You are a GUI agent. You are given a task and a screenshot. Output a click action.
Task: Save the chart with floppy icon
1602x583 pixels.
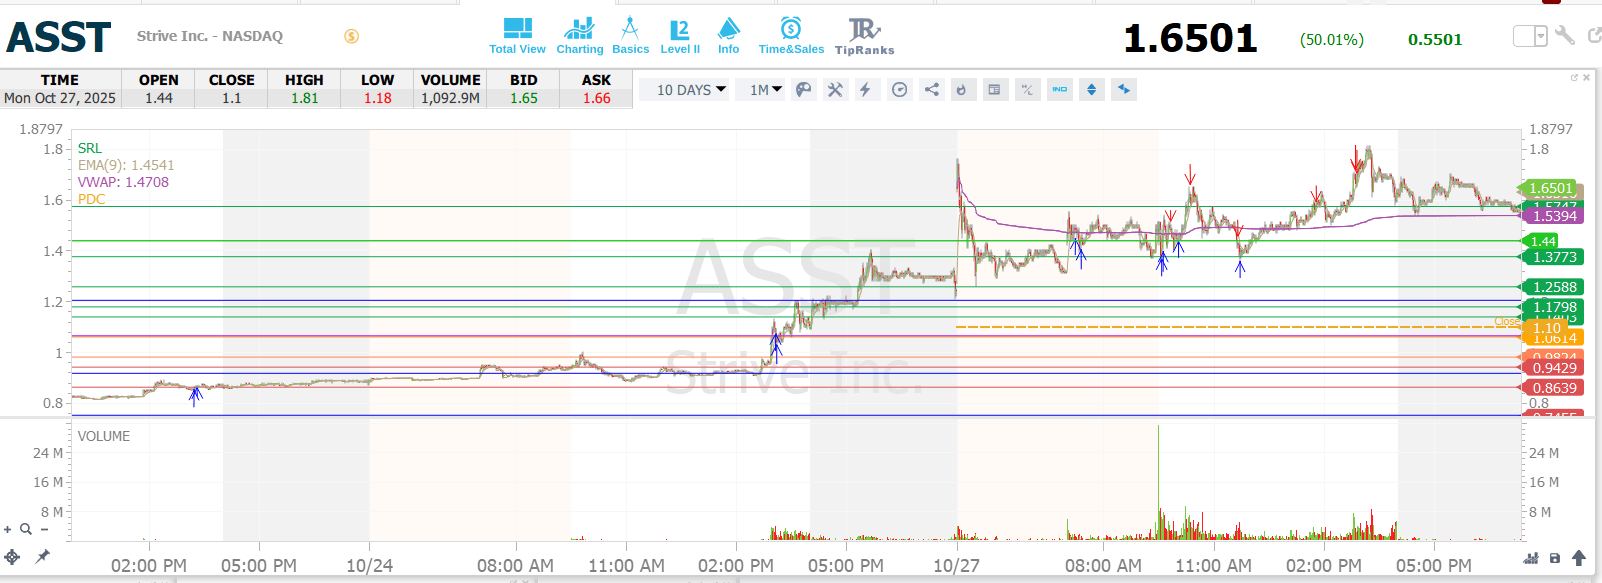(1555, 558)
